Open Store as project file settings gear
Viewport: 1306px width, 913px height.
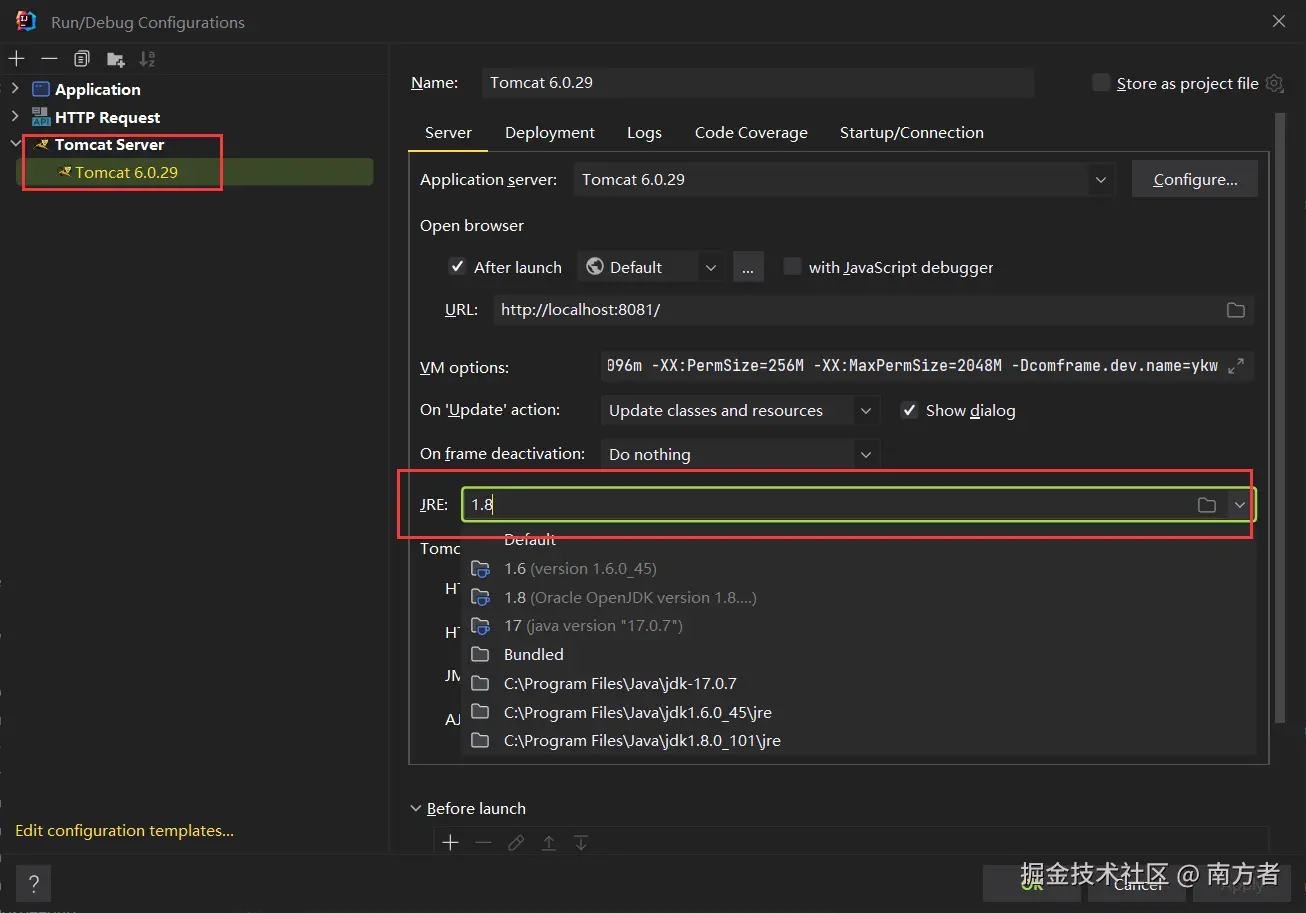1274,83
